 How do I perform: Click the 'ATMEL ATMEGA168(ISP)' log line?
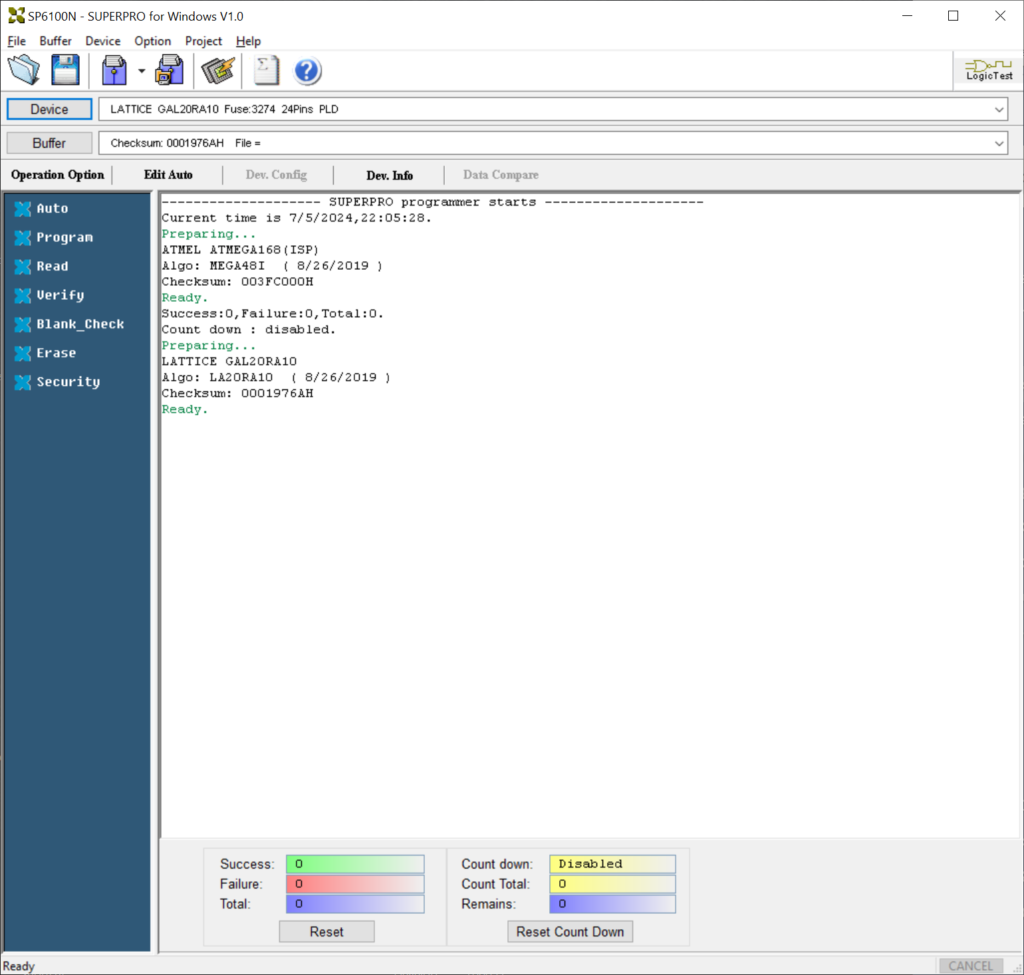tap(240, 249)
